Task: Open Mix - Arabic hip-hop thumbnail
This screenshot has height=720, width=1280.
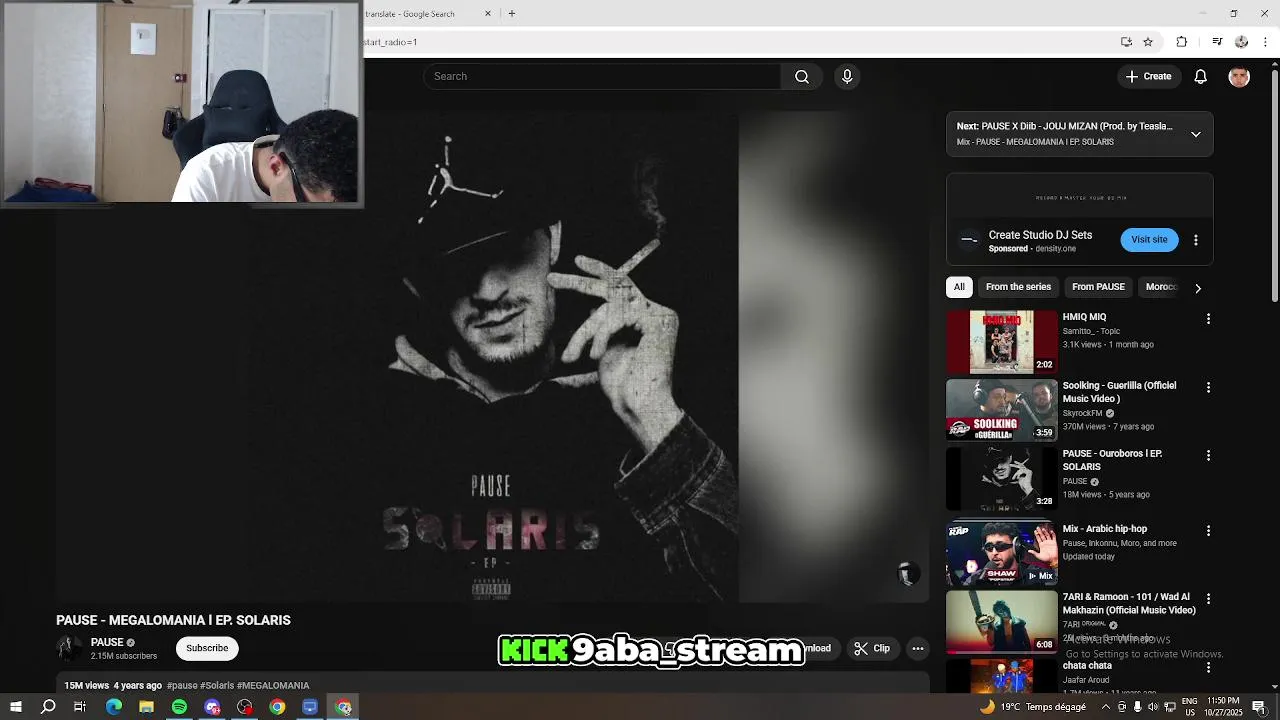Action: click(1001, 553)
